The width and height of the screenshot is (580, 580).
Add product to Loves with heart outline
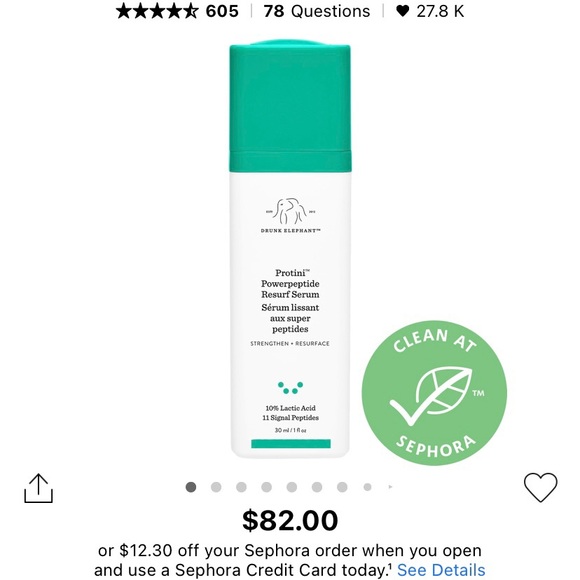point(540,487)
